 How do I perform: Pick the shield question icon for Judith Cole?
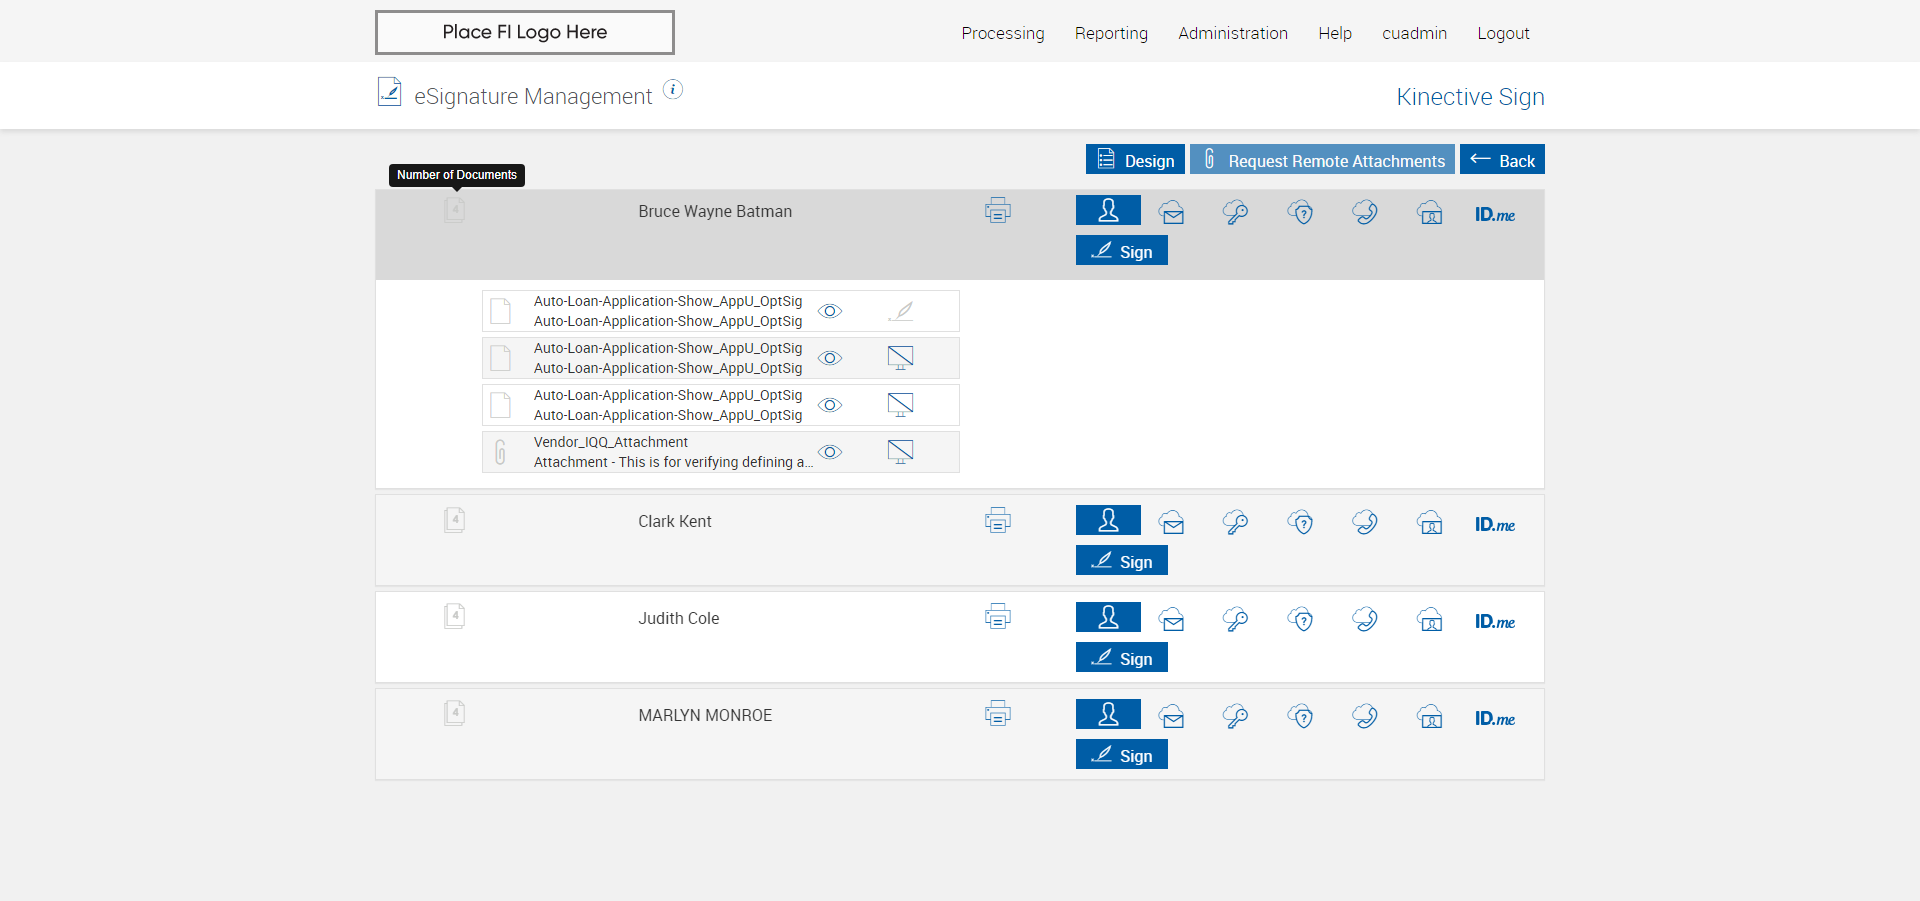pyautogui.click(x=1301, y=619)
